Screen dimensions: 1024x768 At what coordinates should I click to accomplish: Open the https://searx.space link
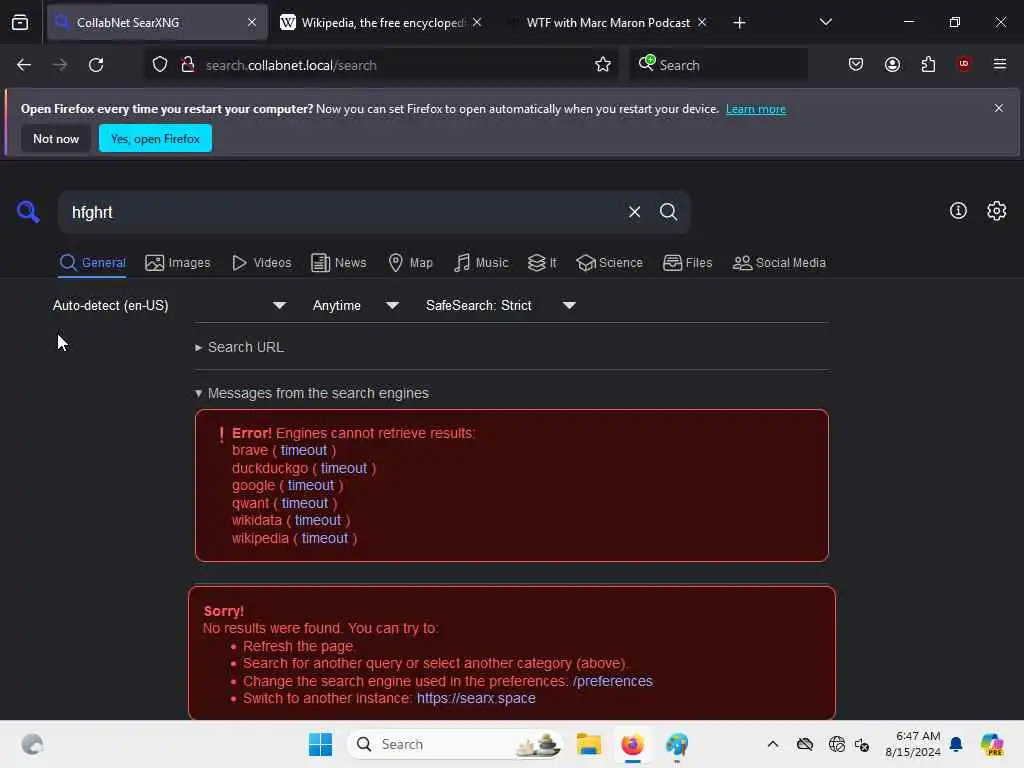(476, 698)
